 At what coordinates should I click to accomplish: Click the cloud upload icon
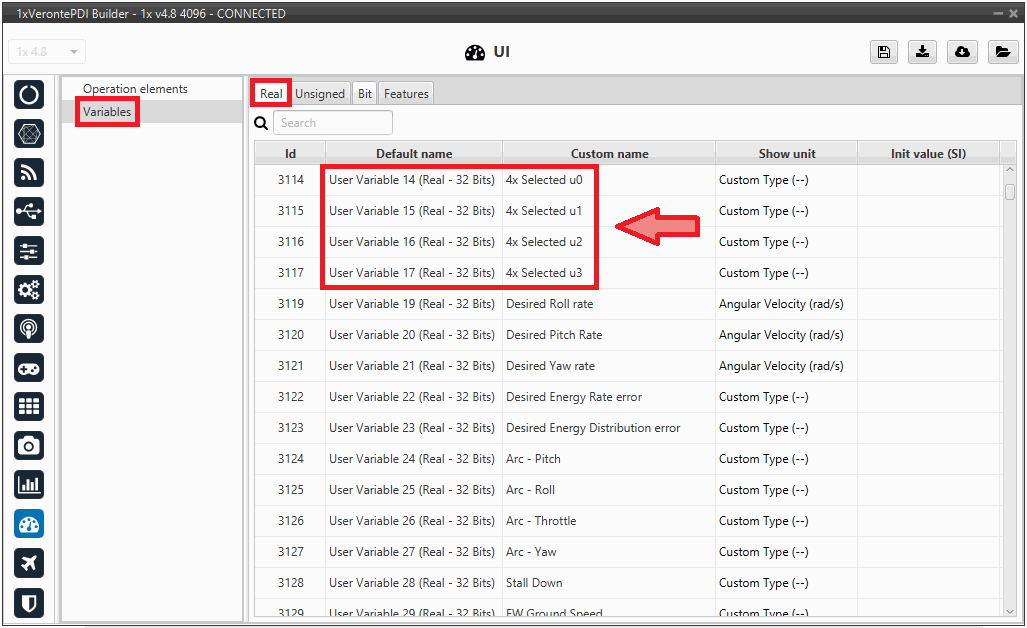[x=962, y=53]
